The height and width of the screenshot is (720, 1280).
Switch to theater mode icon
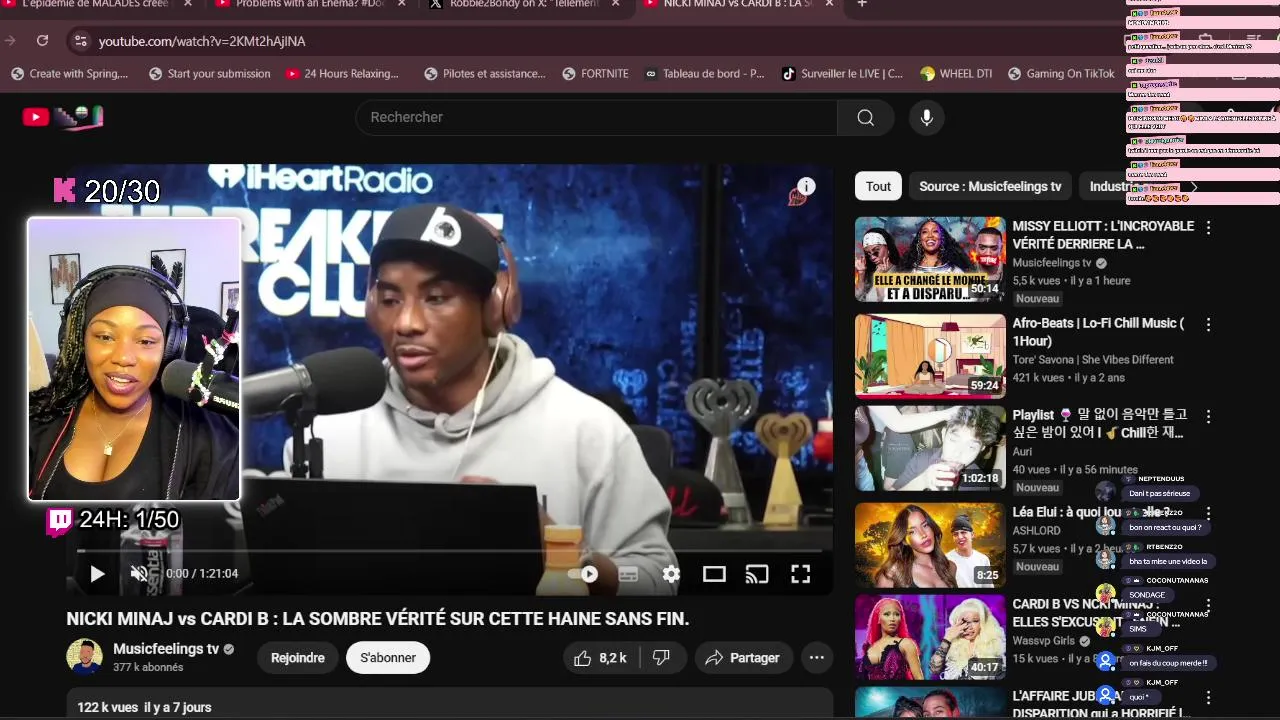pos(714,574)
